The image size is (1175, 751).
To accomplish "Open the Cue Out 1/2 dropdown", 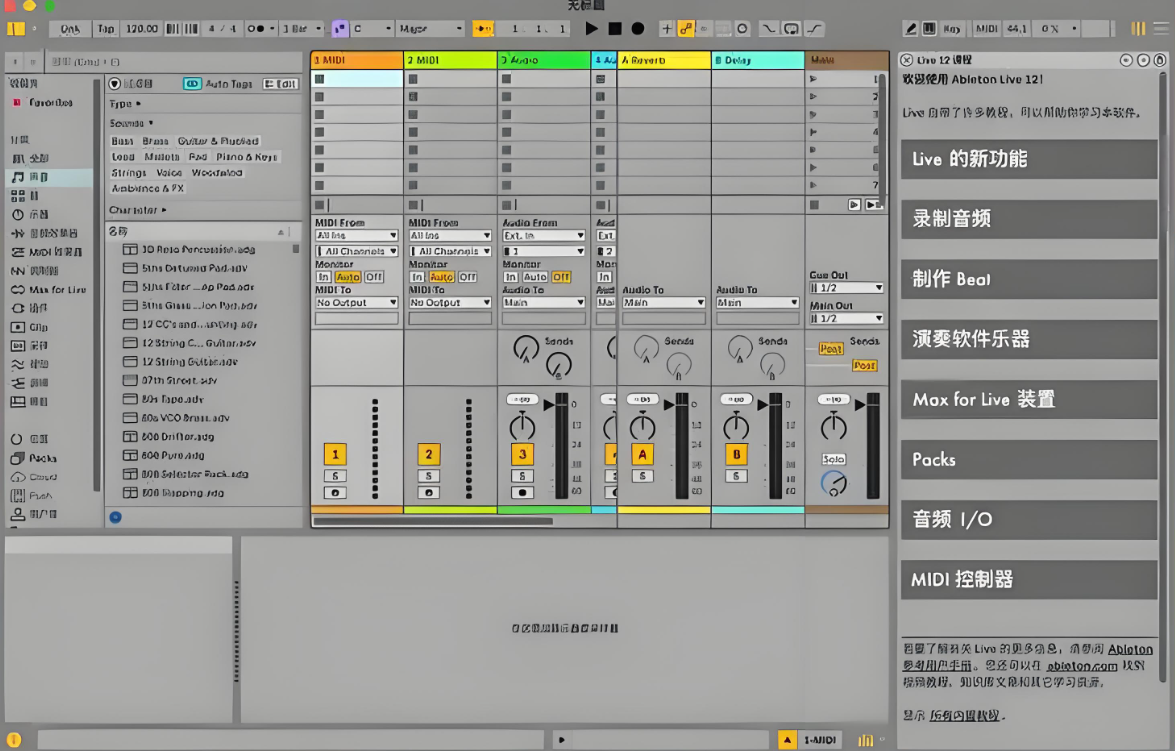I will click(846, 288).
